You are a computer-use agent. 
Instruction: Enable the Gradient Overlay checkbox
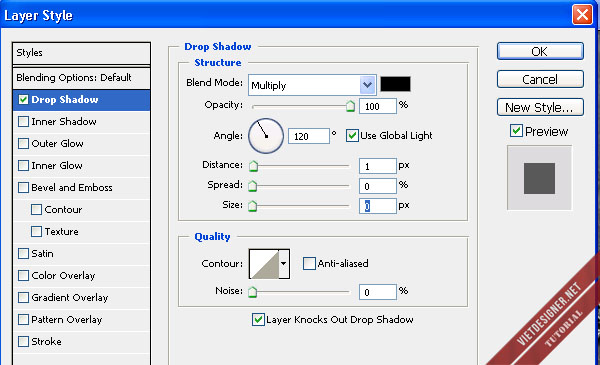[23, 298]
